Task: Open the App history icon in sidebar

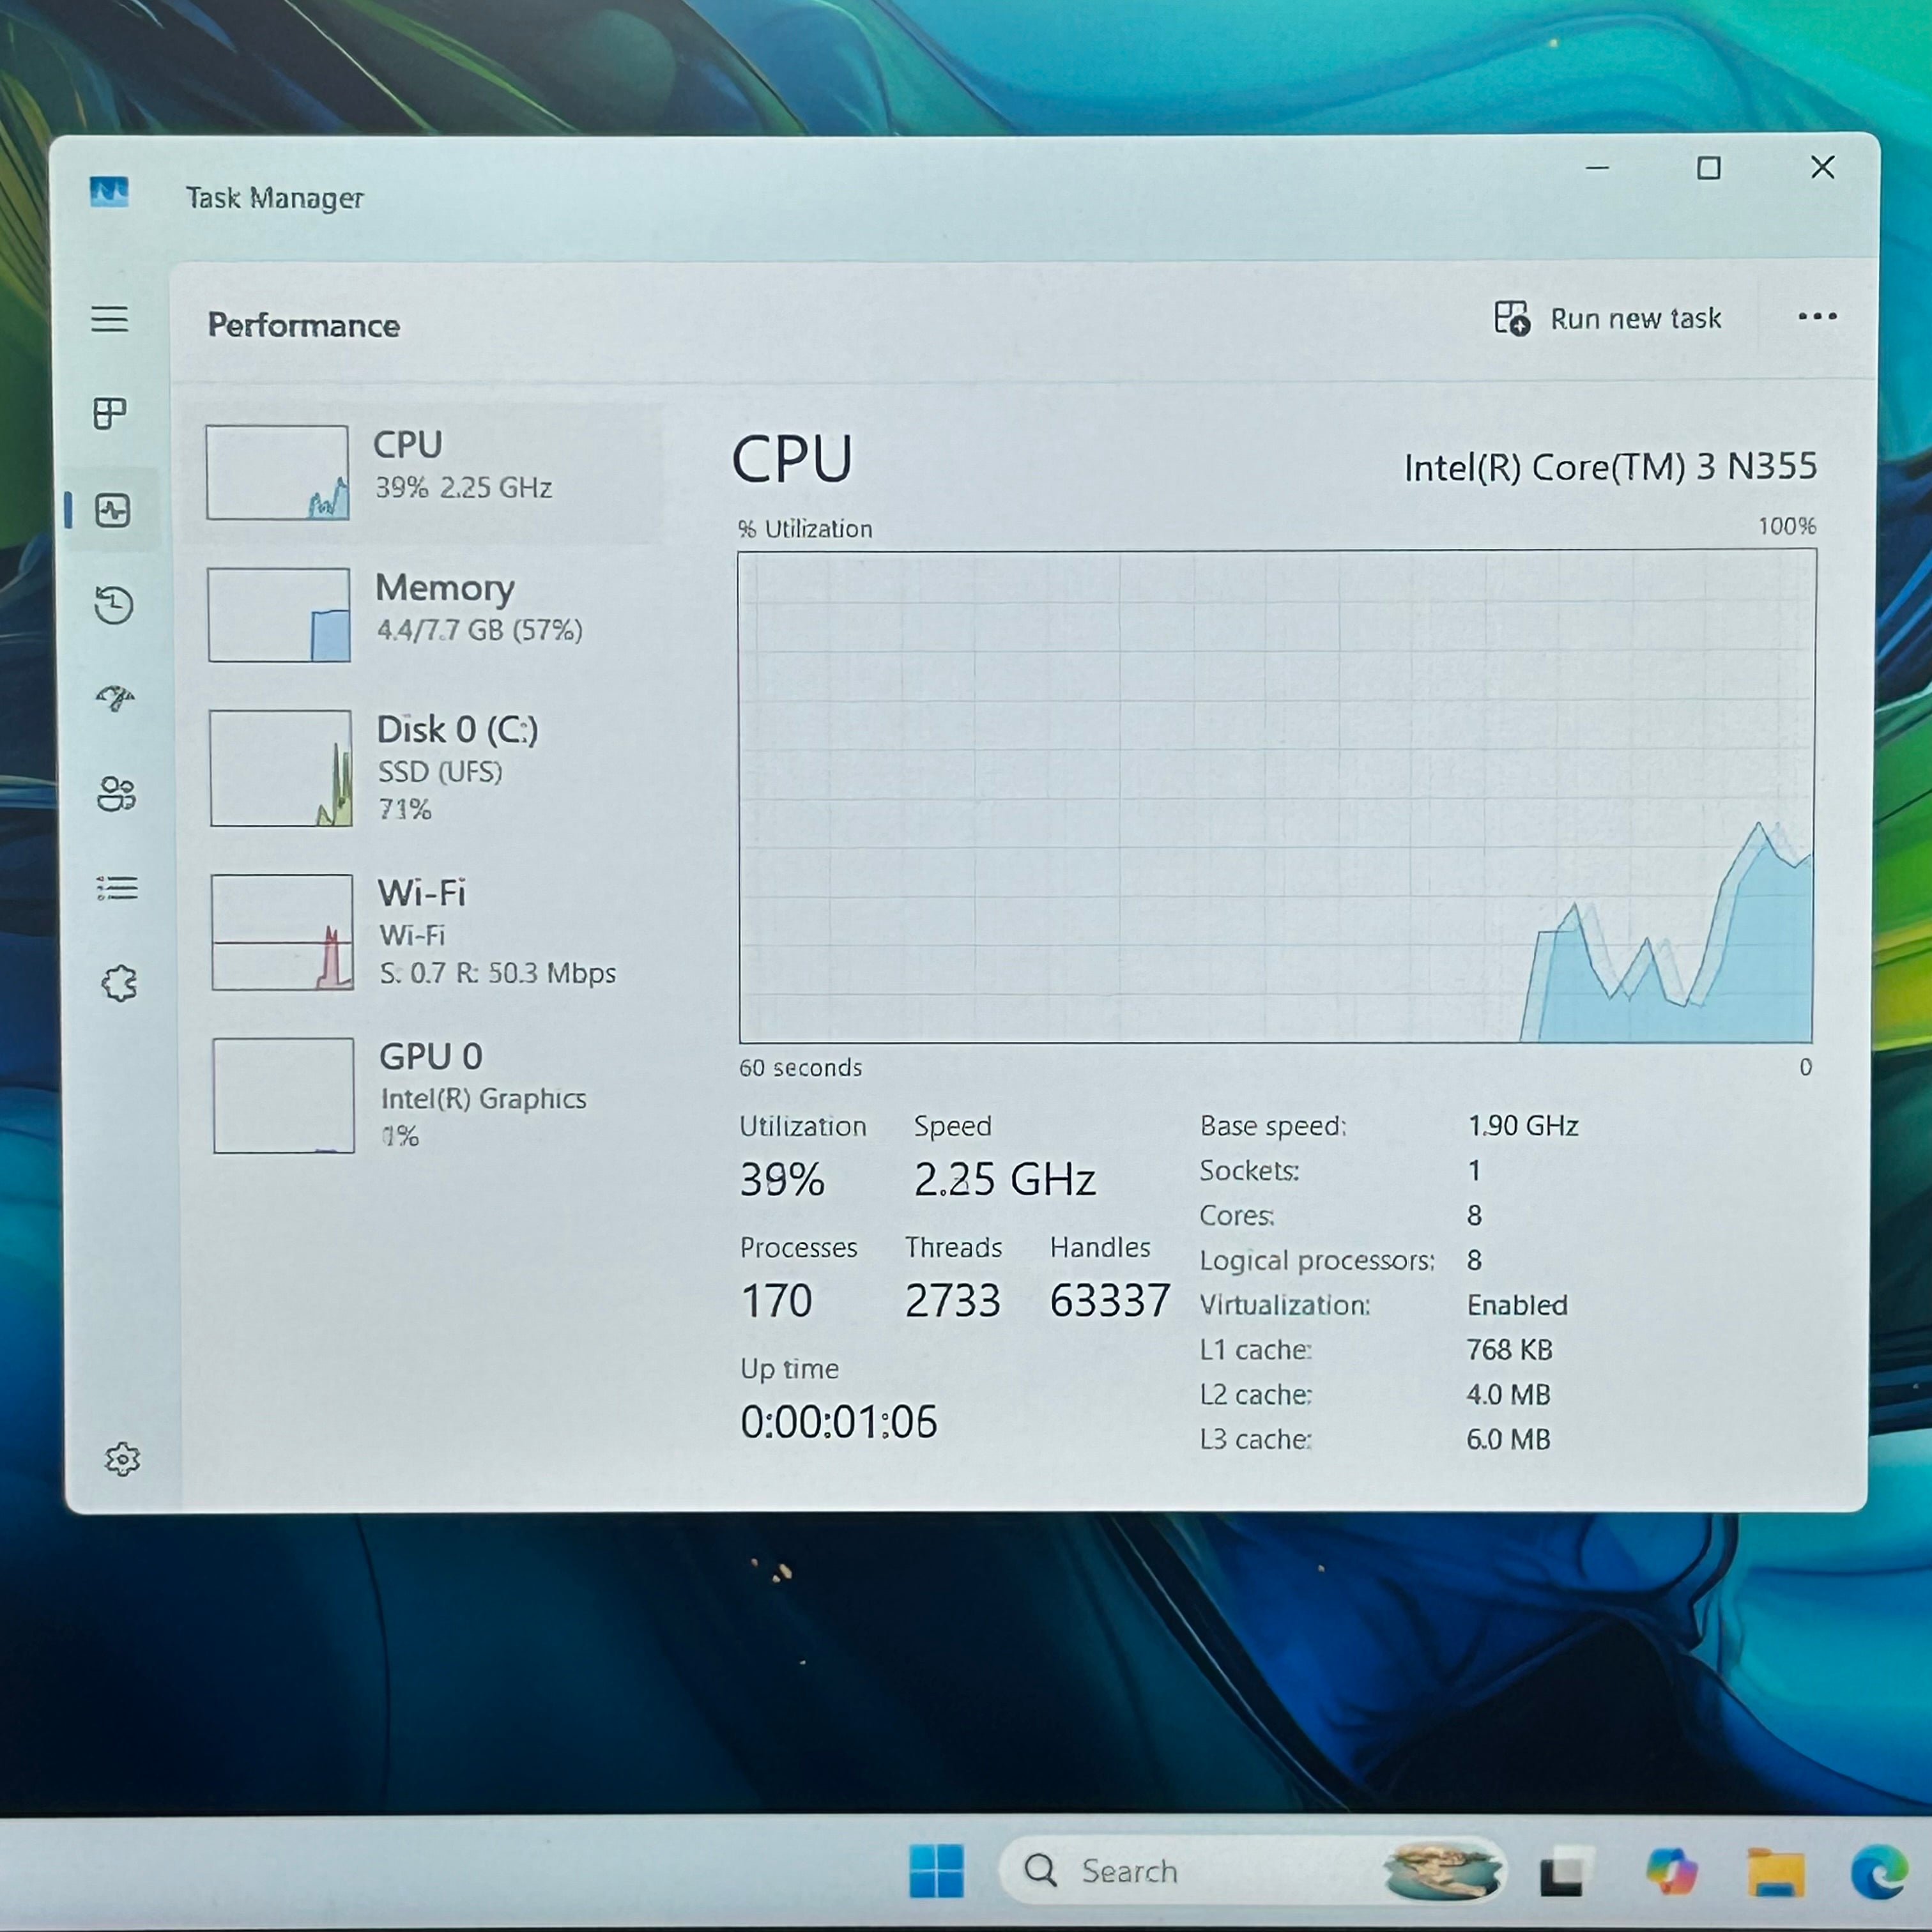Action: coord(114,605)
